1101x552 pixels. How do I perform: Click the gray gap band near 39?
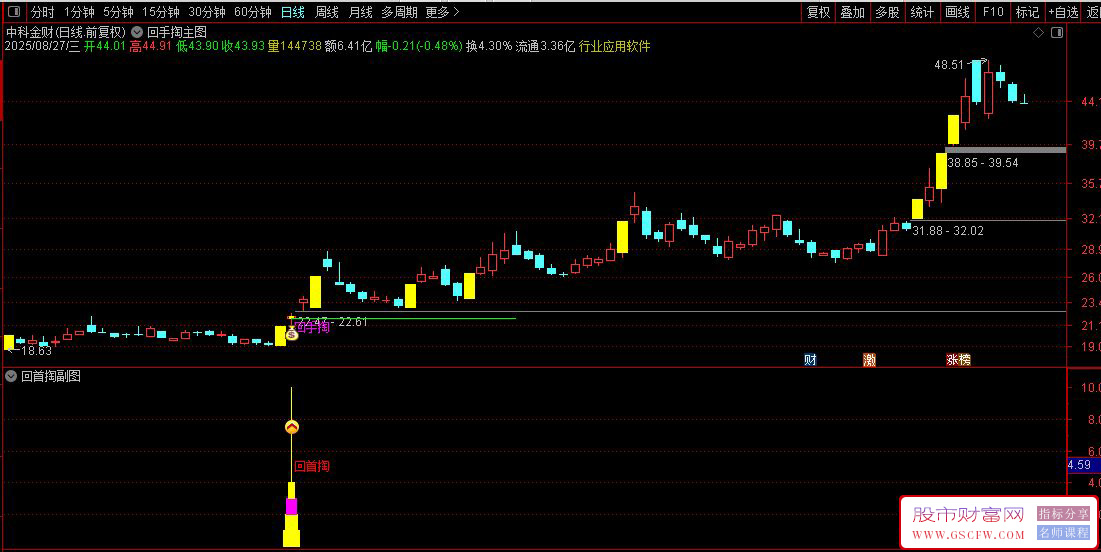(x=1006, y=150)
